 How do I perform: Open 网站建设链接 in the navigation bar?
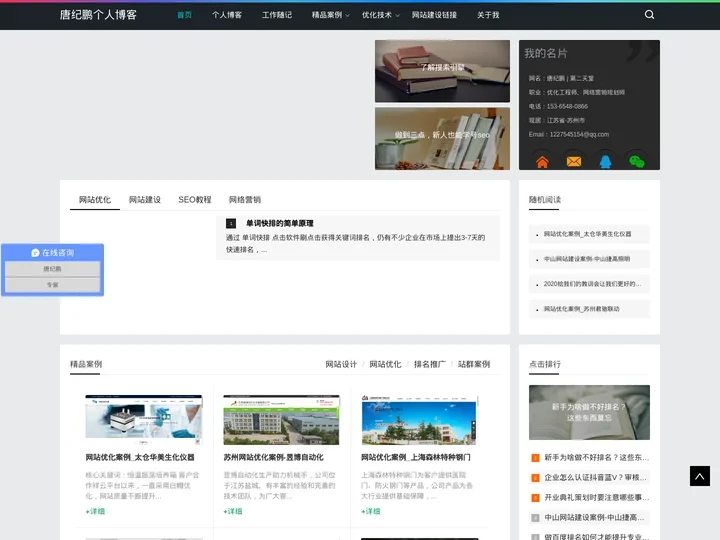(x=434, y=15)
